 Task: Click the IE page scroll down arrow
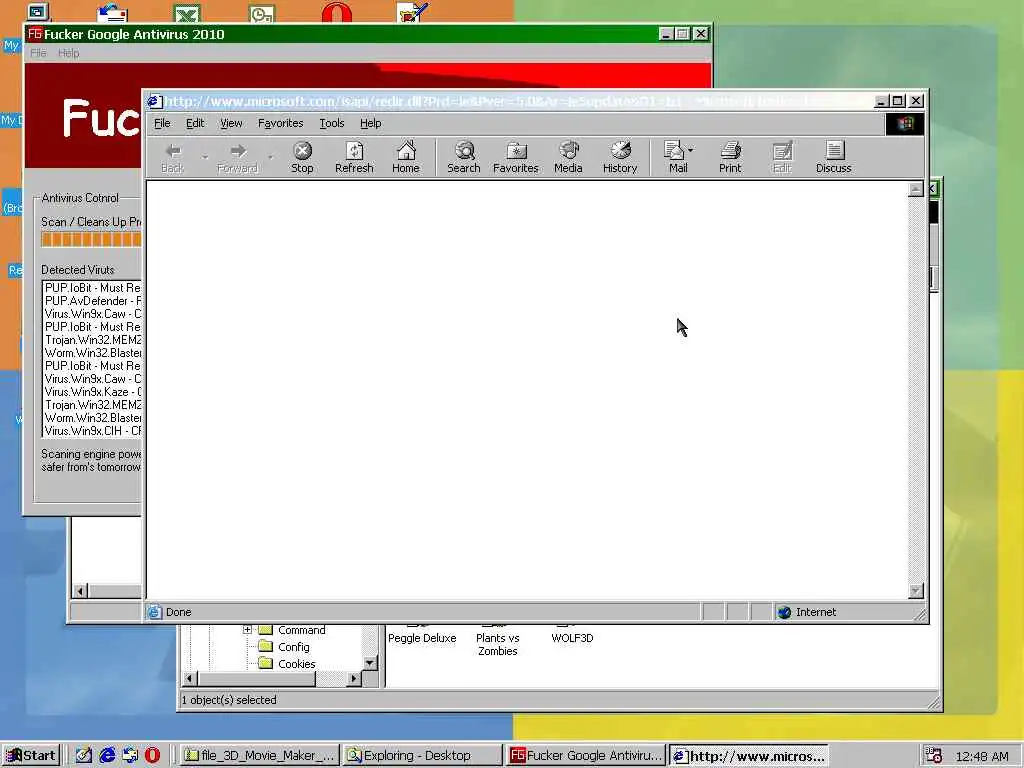(x=916, y=590)
